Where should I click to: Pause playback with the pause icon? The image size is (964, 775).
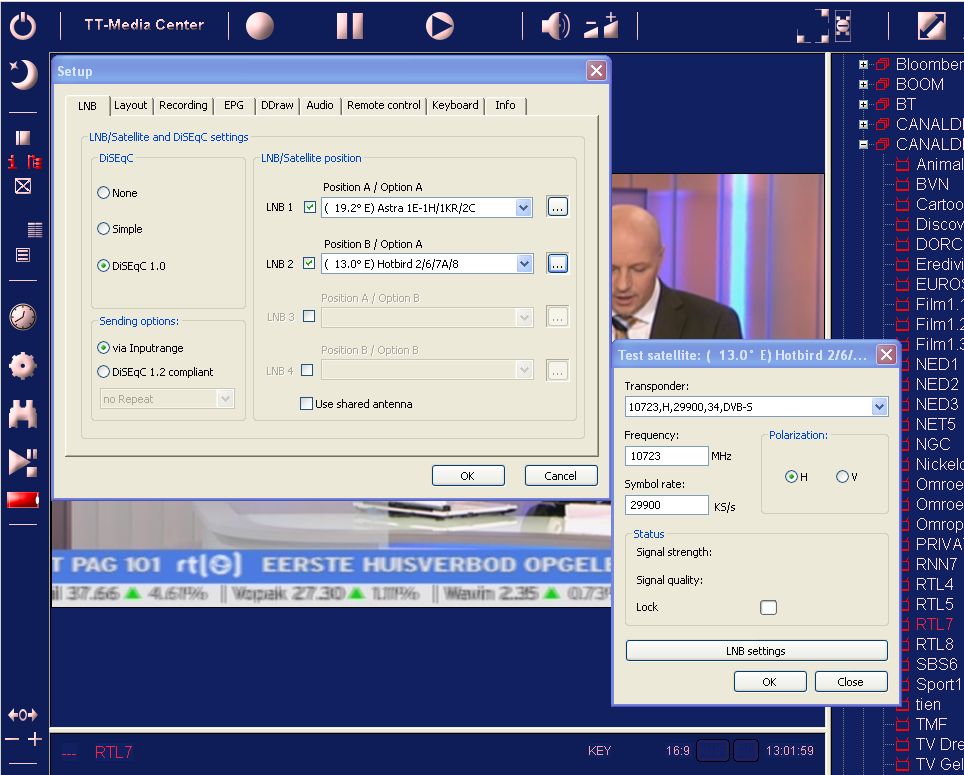(350, 26)
